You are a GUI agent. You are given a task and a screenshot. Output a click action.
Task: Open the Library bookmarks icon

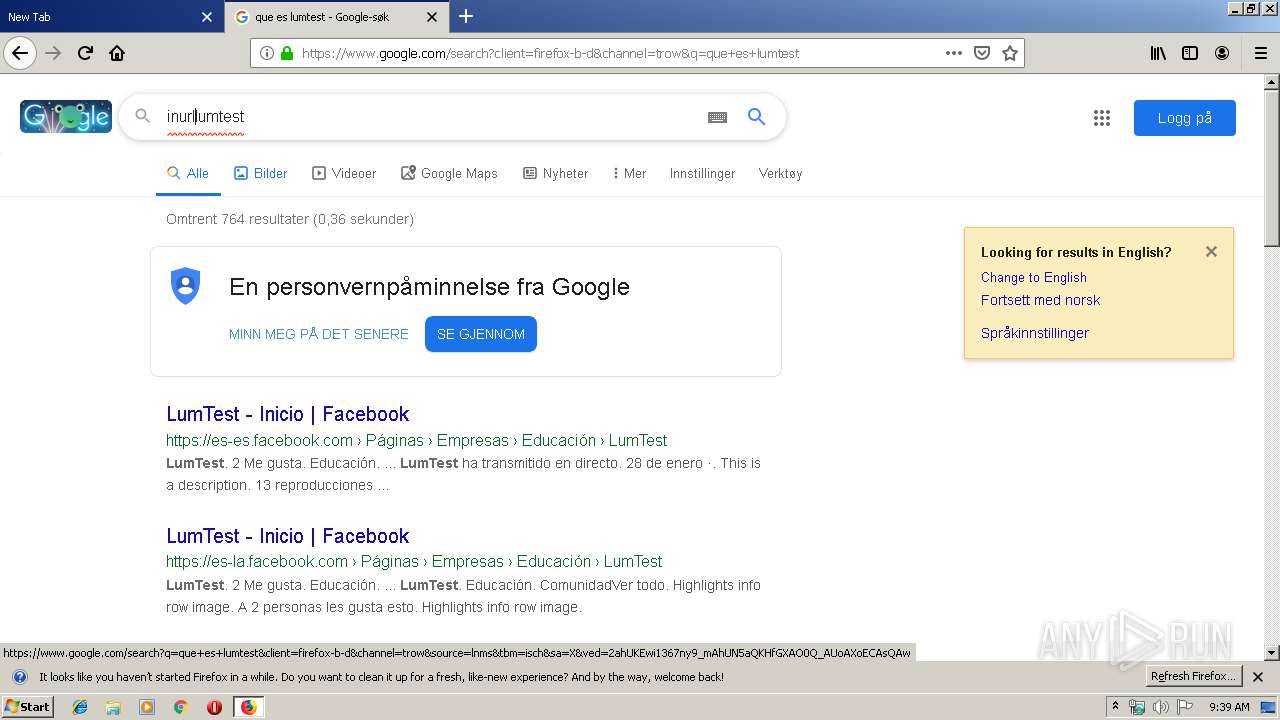point(1158,53)
